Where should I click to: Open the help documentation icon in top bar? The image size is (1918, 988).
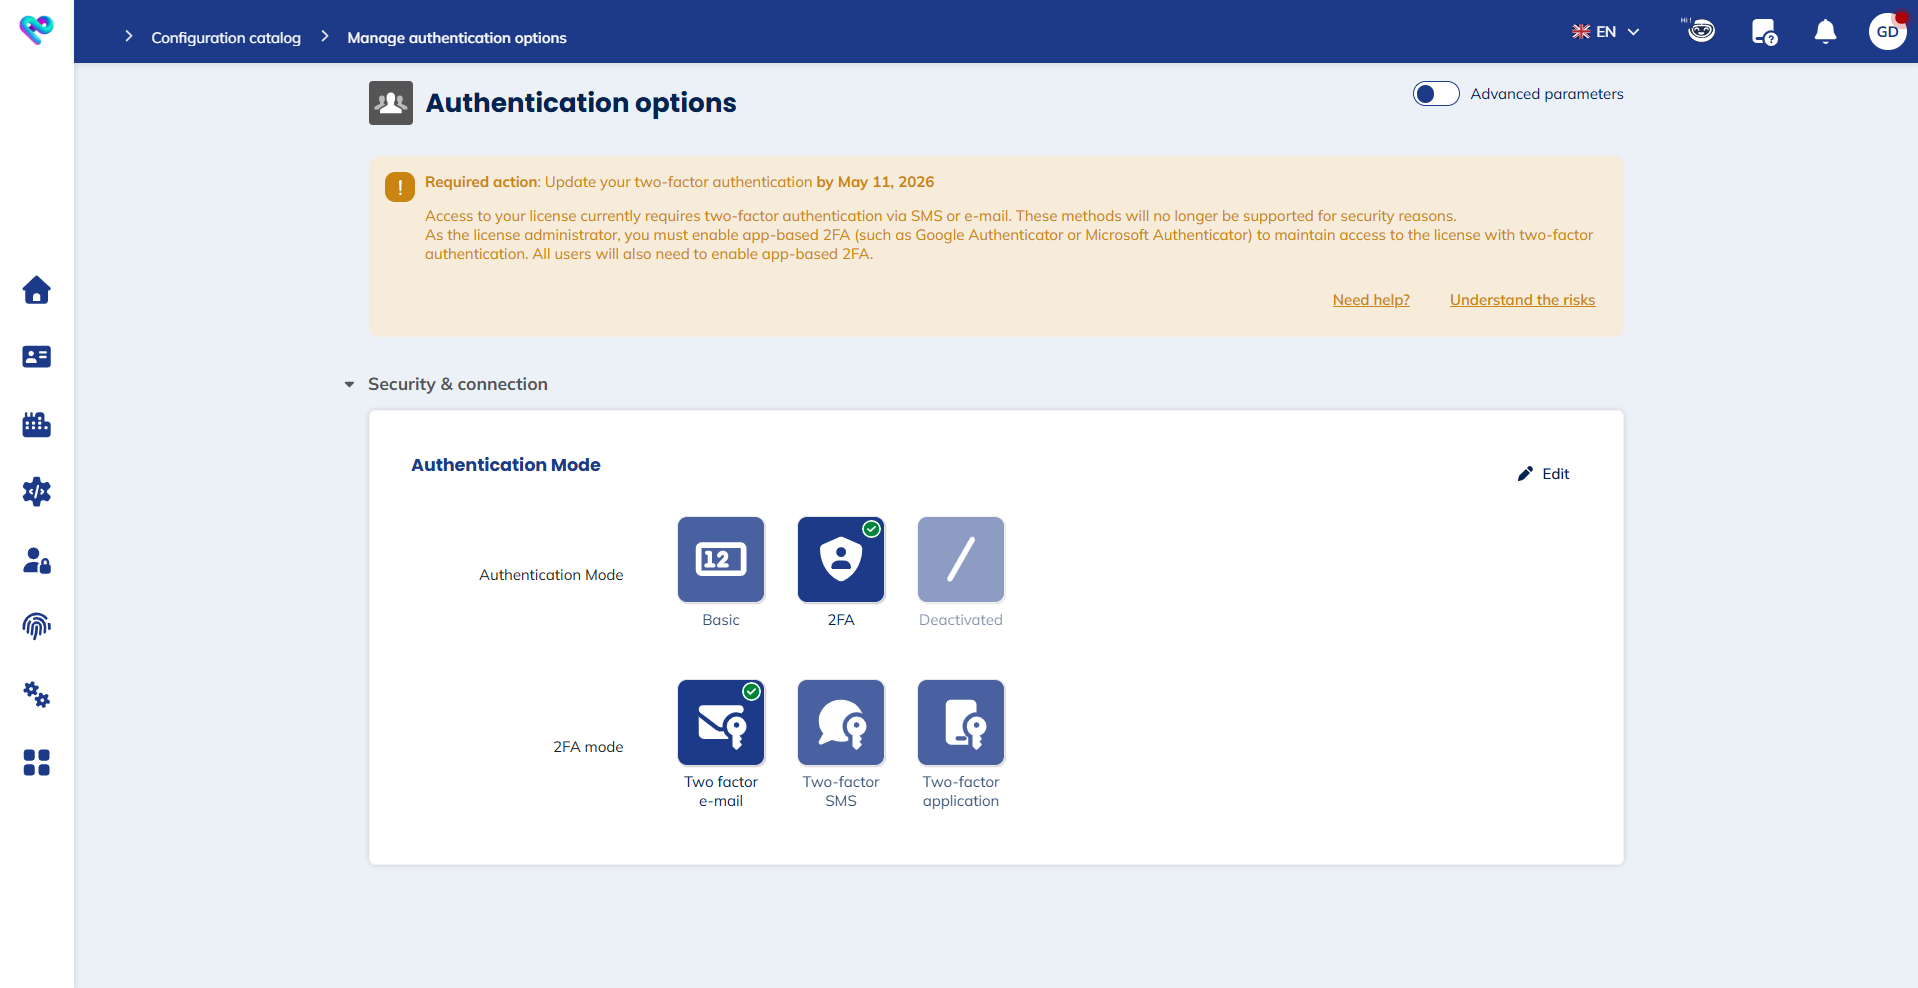point(1763,31)
